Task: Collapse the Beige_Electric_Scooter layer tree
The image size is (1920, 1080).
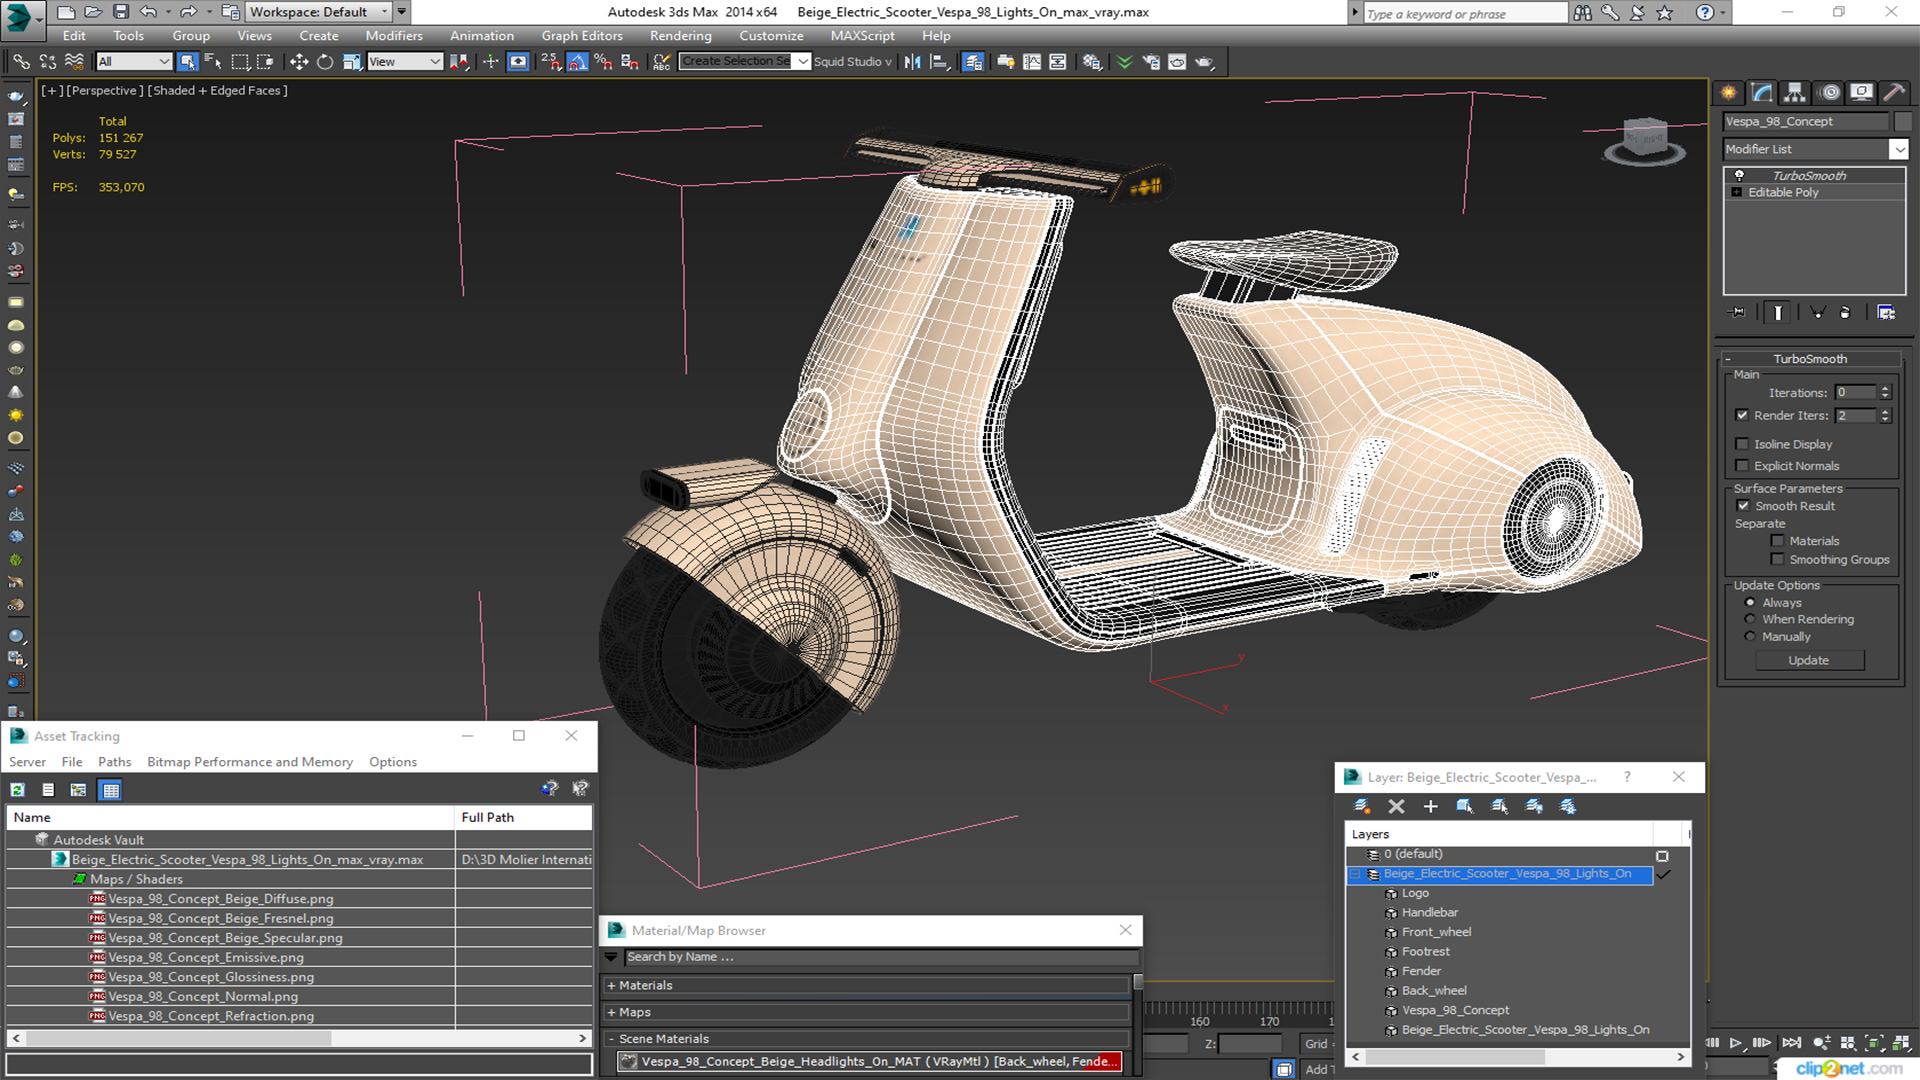Action: click(1356, 874)
